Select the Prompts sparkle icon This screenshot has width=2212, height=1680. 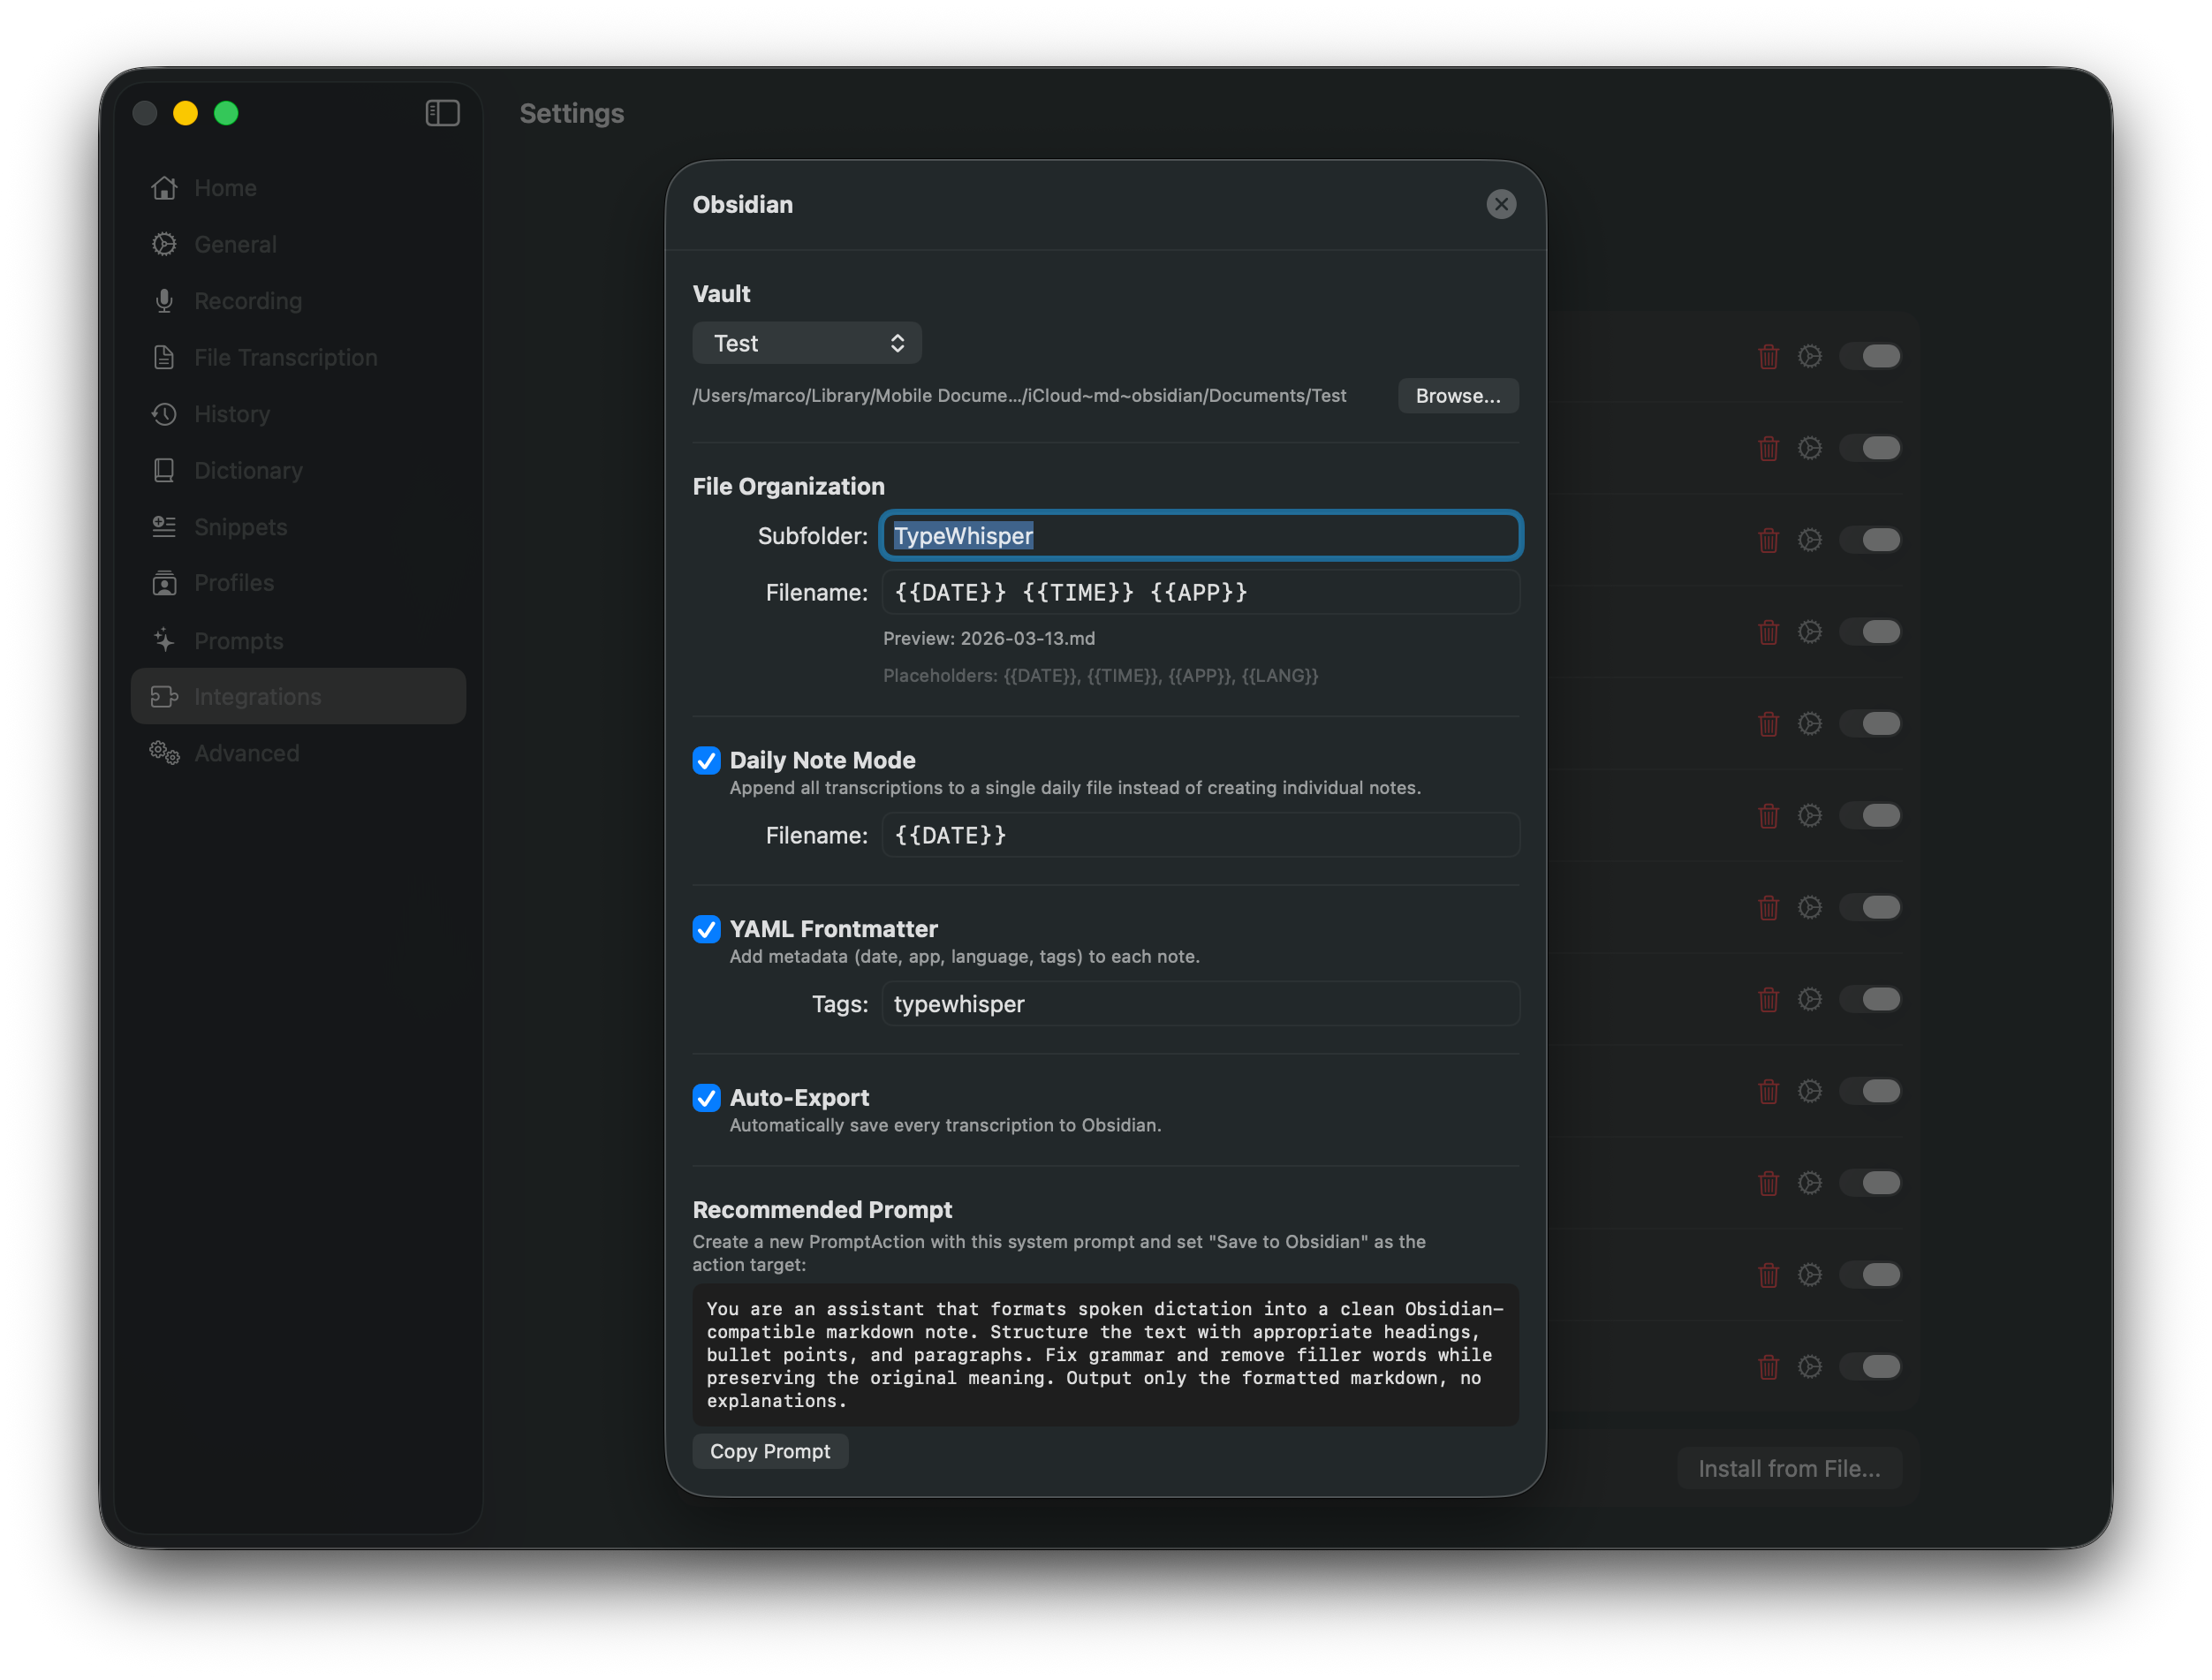pos(164,640)
